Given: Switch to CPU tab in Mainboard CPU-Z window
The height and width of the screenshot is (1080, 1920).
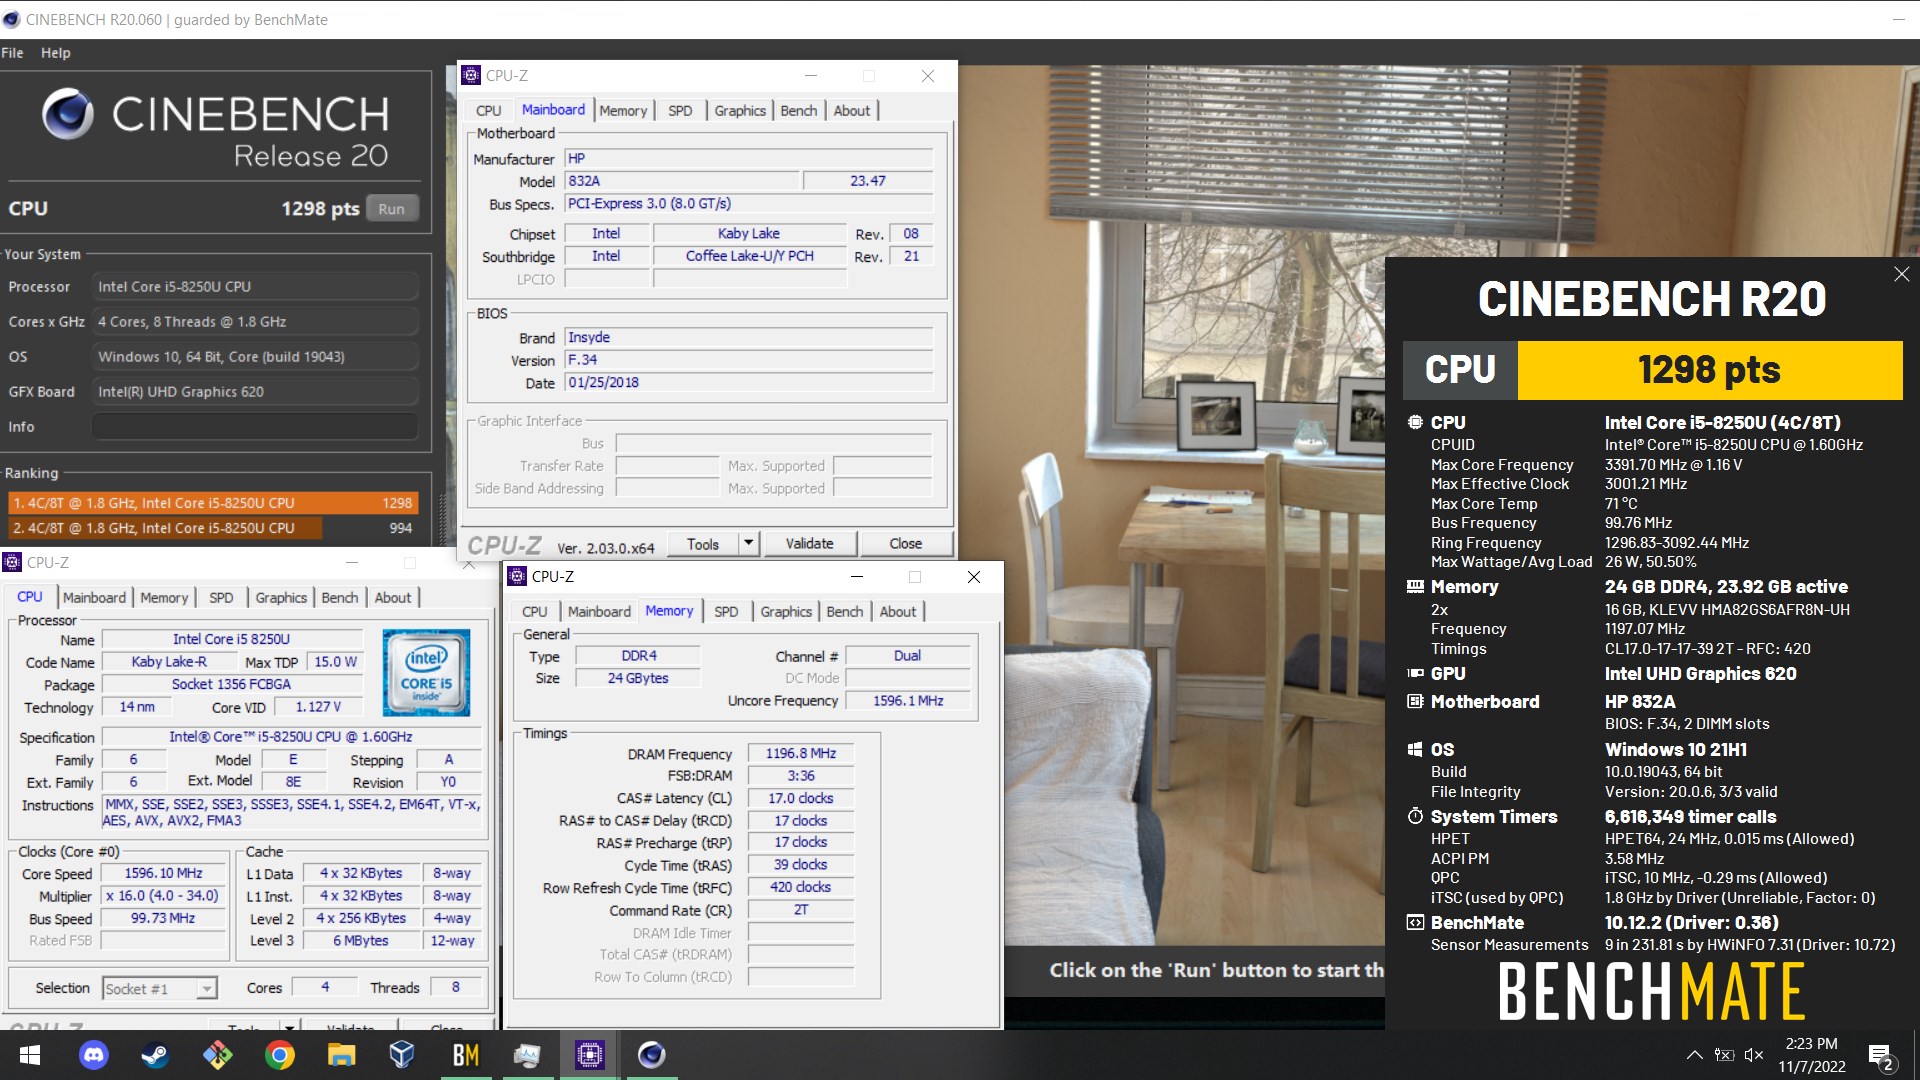Looking at the screenshot, I should click(488, 111).
